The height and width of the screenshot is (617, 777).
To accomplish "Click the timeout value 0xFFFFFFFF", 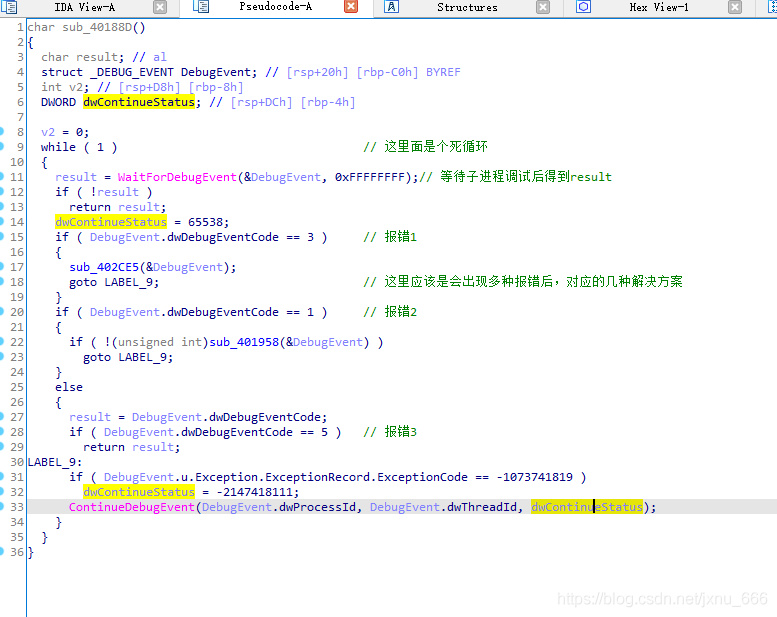I will 370,177.
